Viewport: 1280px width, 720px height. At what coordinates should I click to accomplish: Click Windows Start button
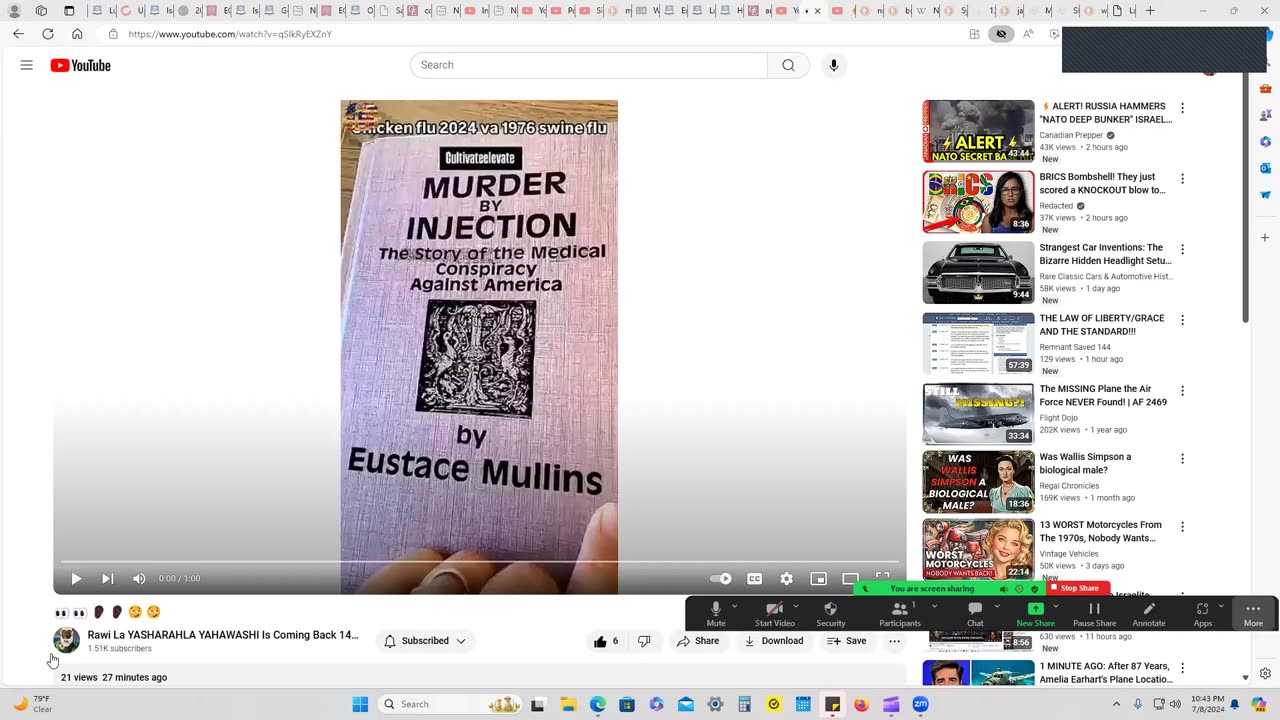point(360,704)
